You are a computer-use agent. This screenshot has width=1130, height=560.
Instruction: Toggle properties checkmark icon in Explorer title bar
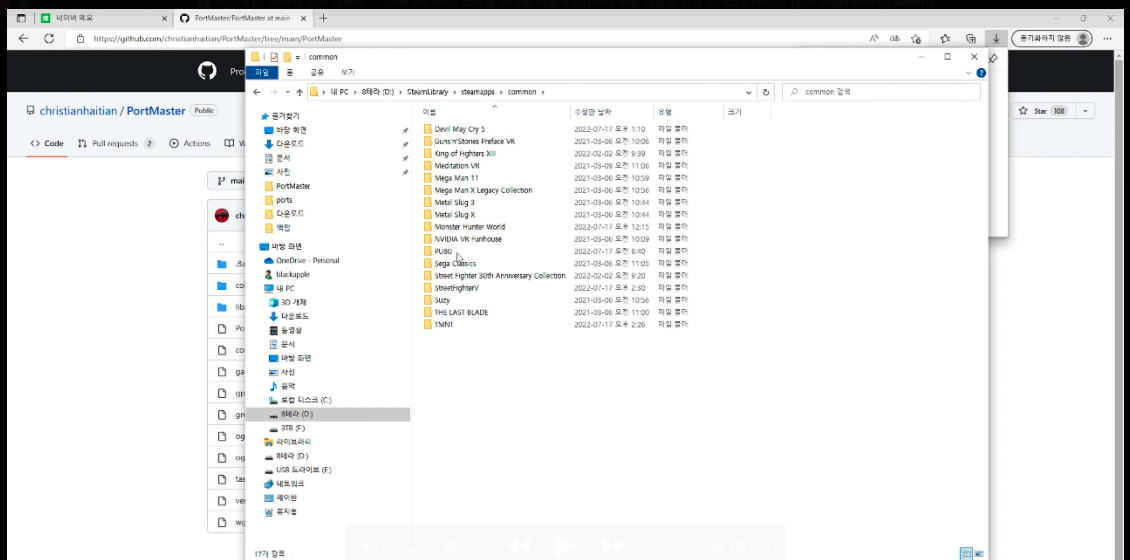coord(274,57)
